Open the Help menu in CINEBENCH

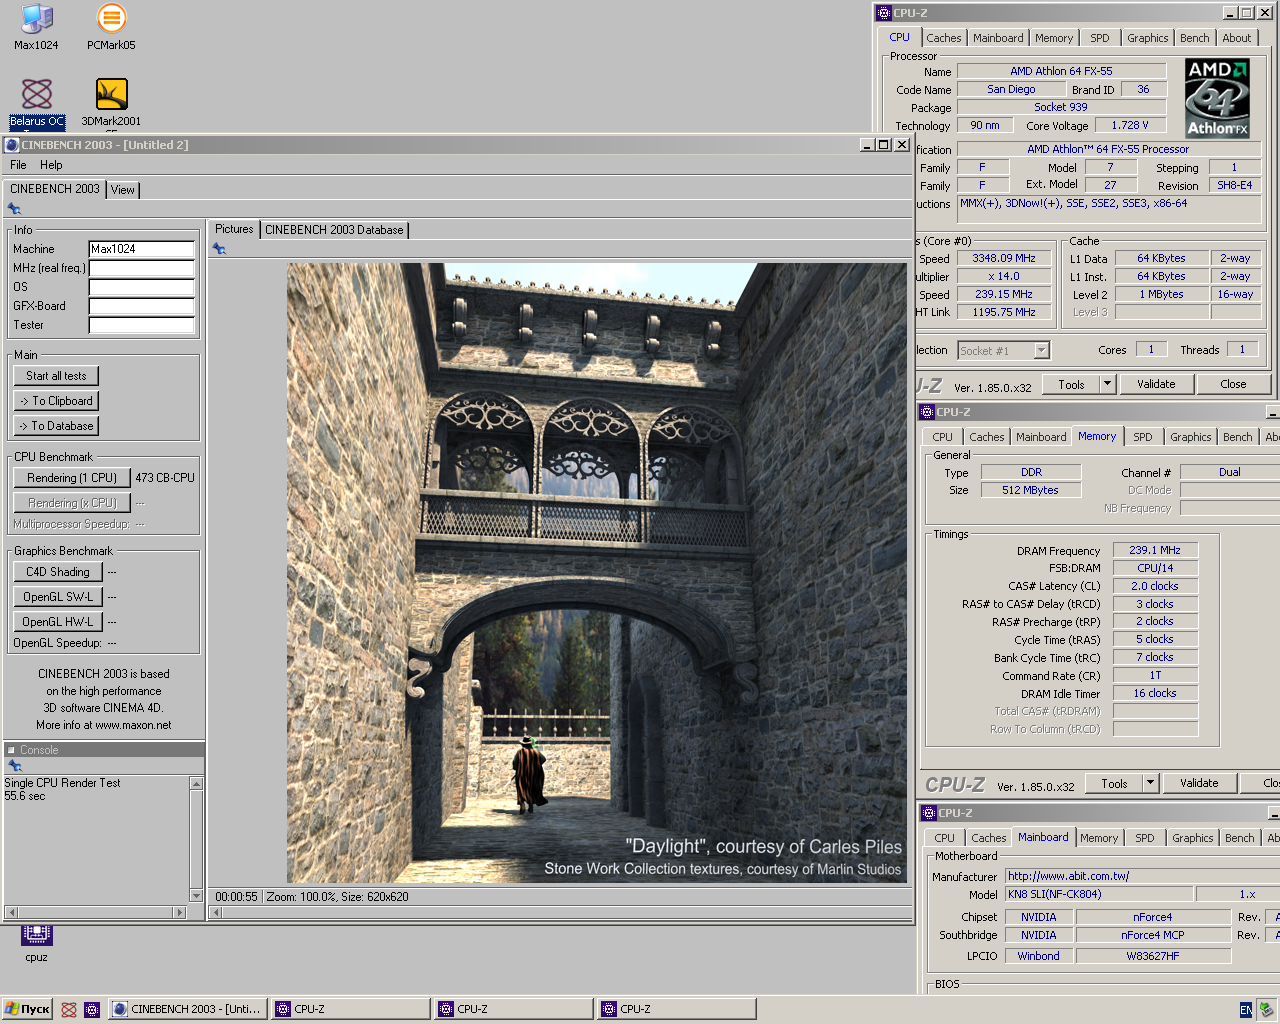51,165
